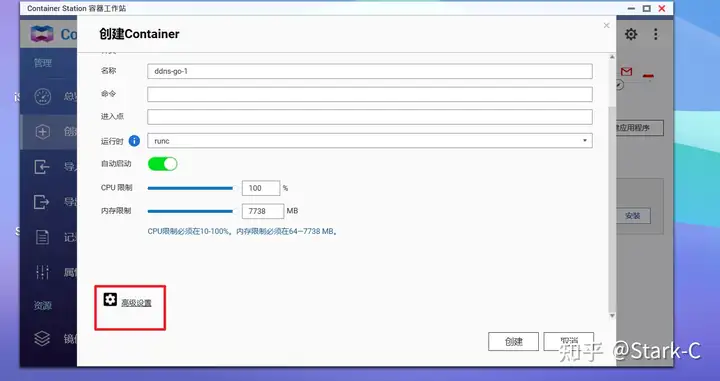The image size is (720, 381).
Task: Click the 内存限制 slider track
Action: coord(190,211)
